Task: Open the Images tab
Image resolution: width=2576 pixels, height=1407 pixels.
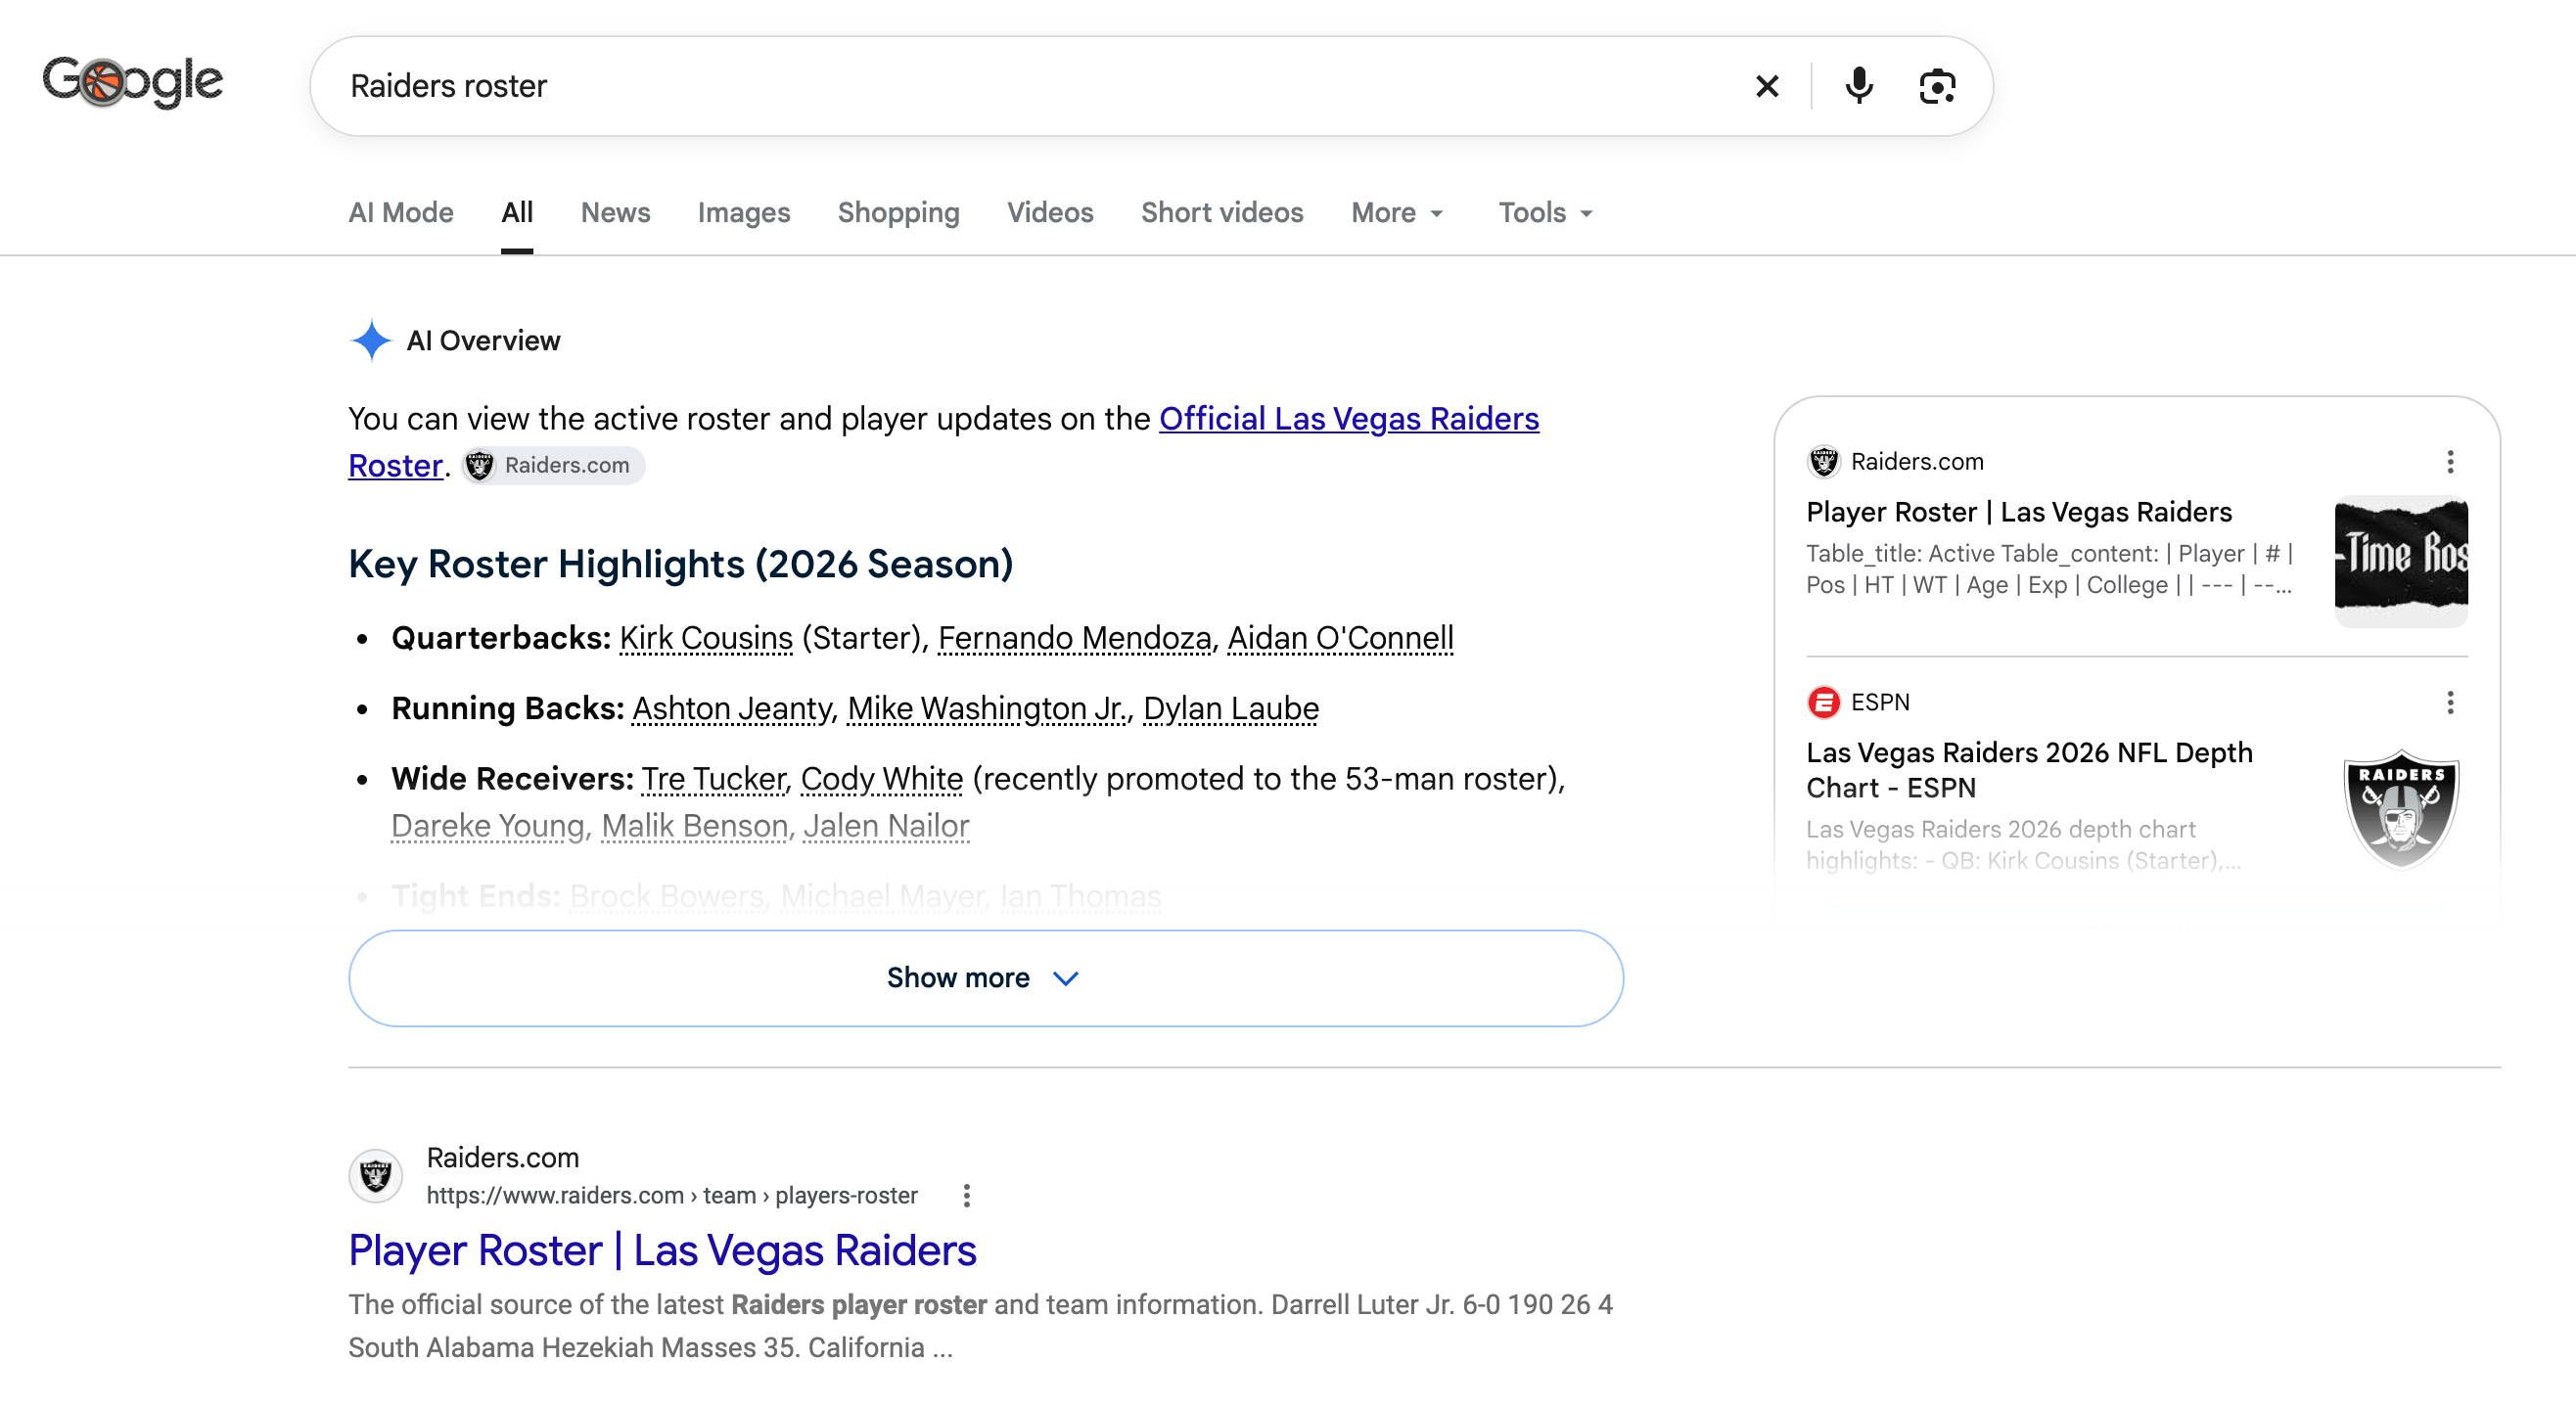Action: coord(744,213)
